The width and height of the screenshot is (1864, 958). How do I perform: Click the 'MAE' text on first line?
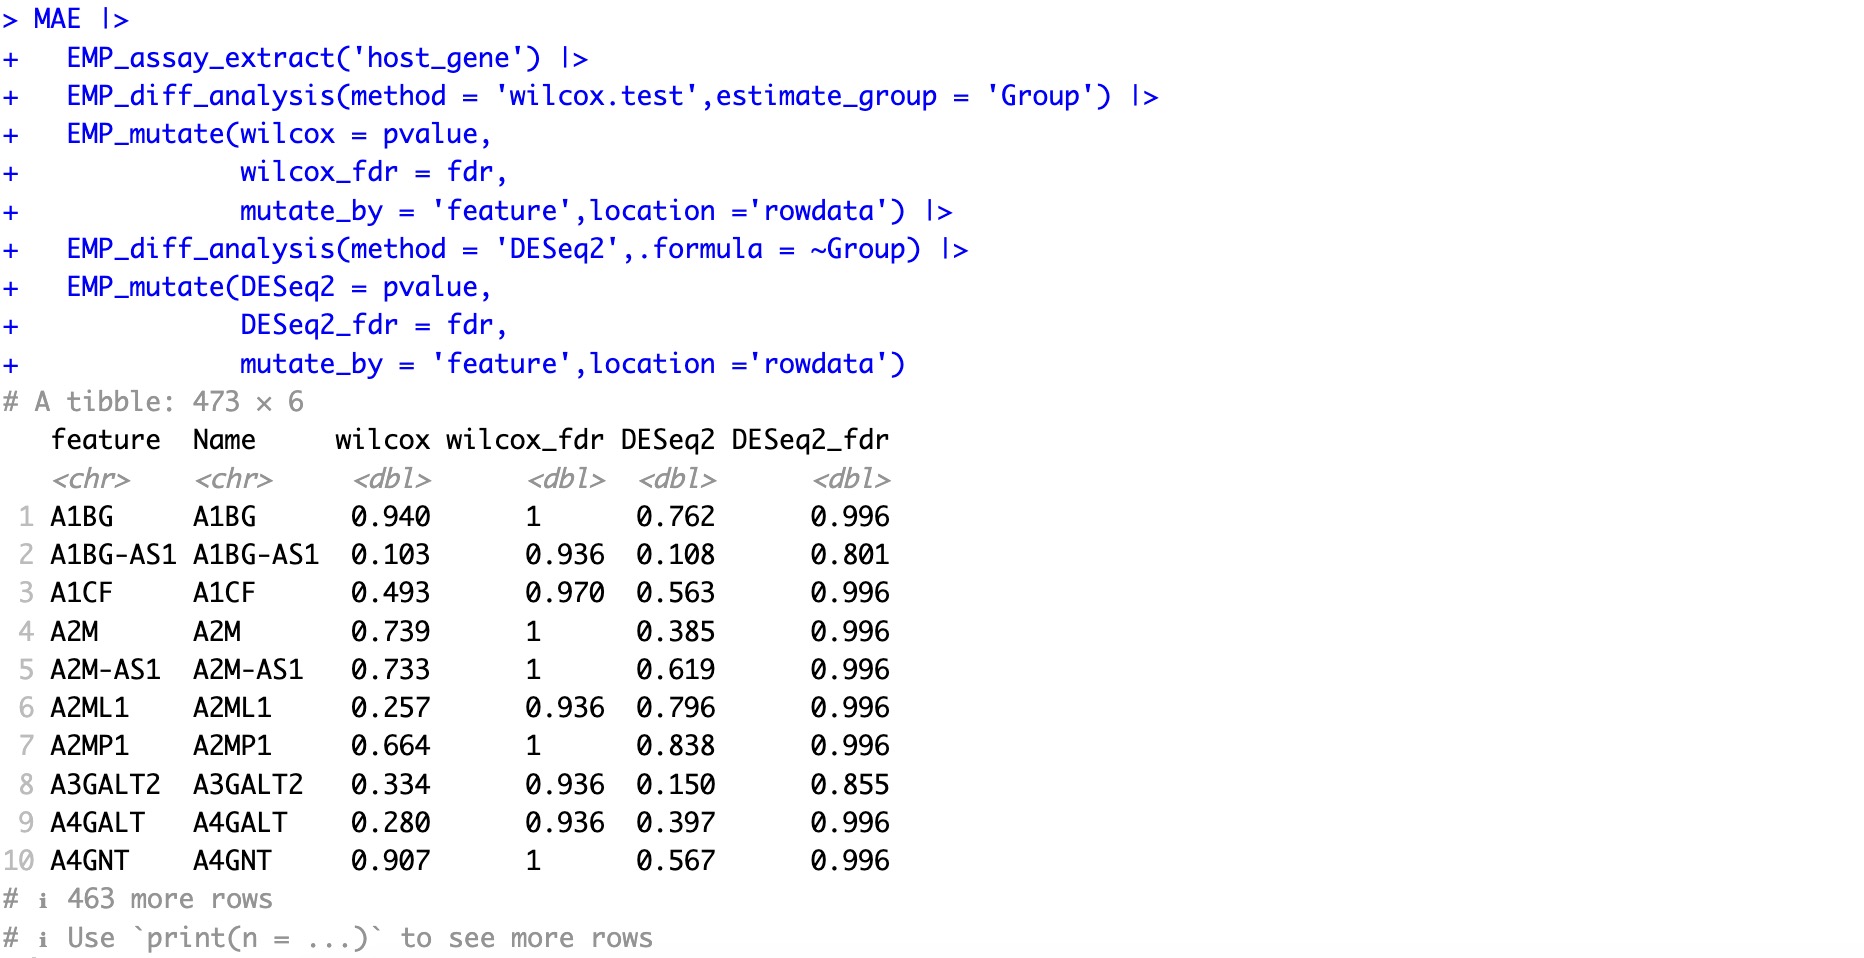[57, 19]
